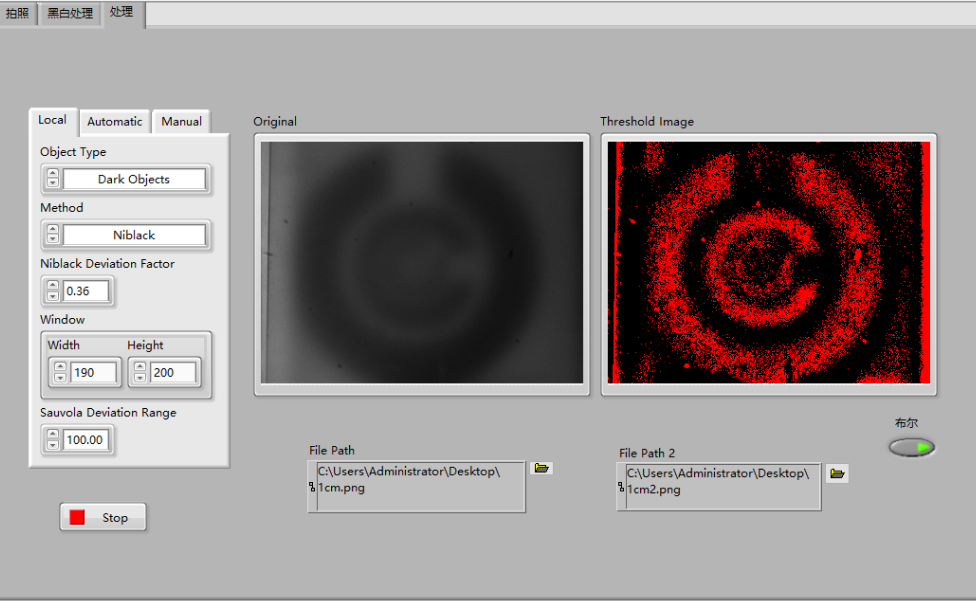Click the Niblack Deviation Factor stepper arrows
This screenshot has height=601, width=976.
[52, 291]
